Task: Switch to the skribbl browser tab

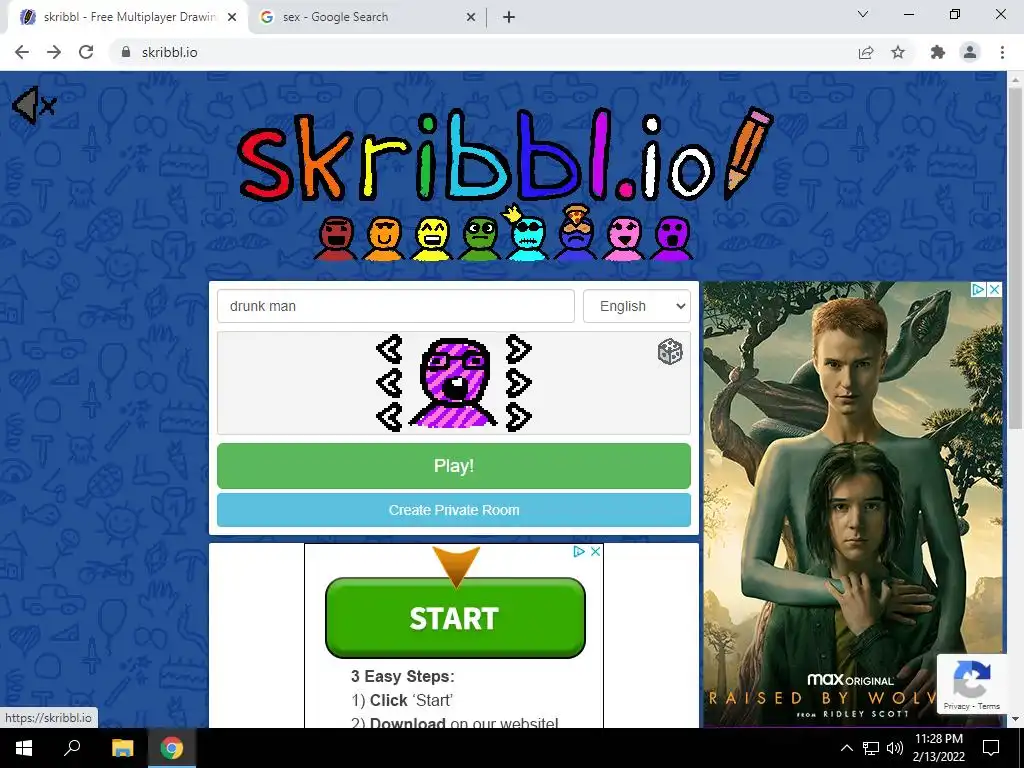Action: 128,17
